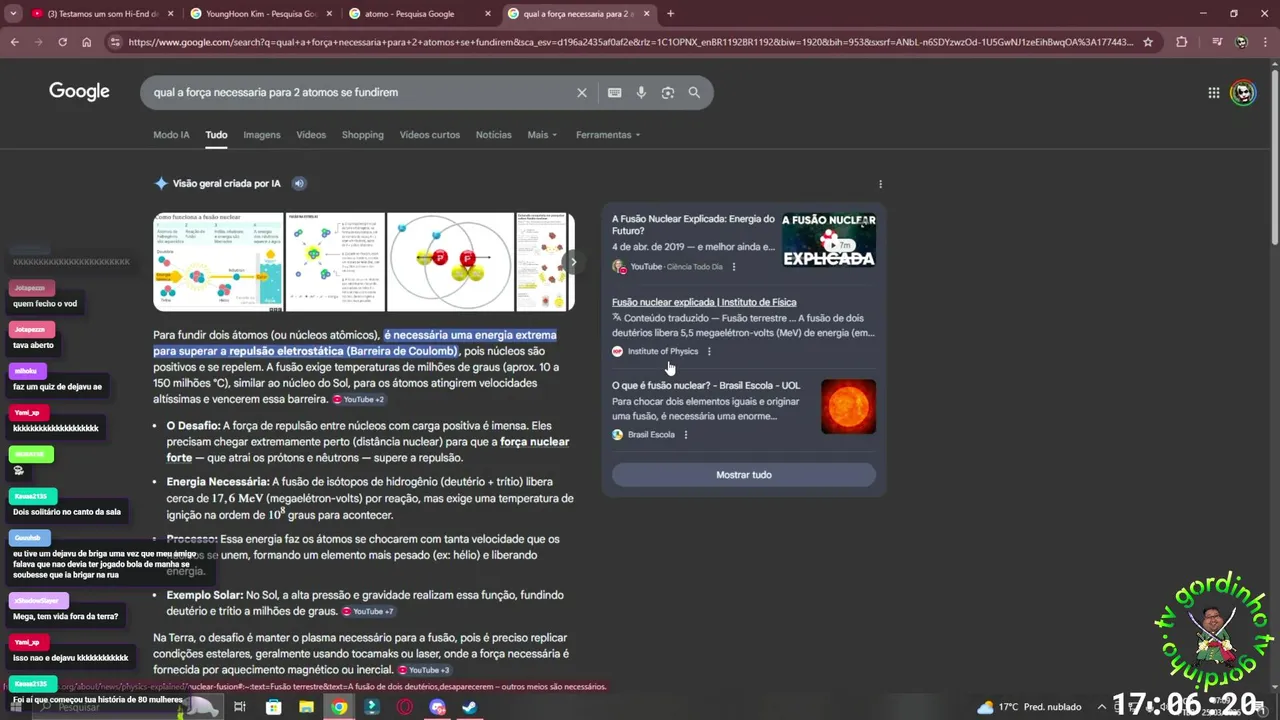This screenshot has height=720, width=1280.
Task: Switch to the 'Testamos um som Hi-End' YouTube tab
Action: pyautogui.click(x=101, y=14)
